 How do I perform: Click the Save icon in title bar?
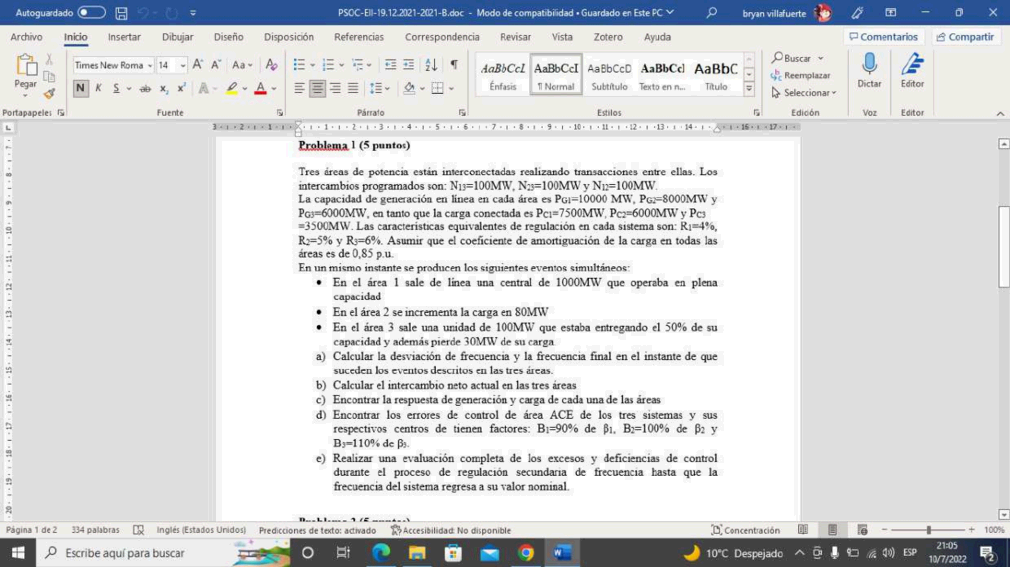coord(121,12)
